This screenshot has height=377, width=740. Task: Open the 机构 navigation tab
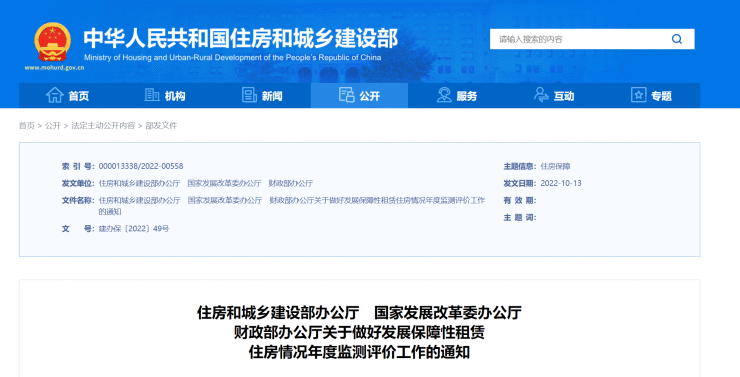(x=165, y=95)
